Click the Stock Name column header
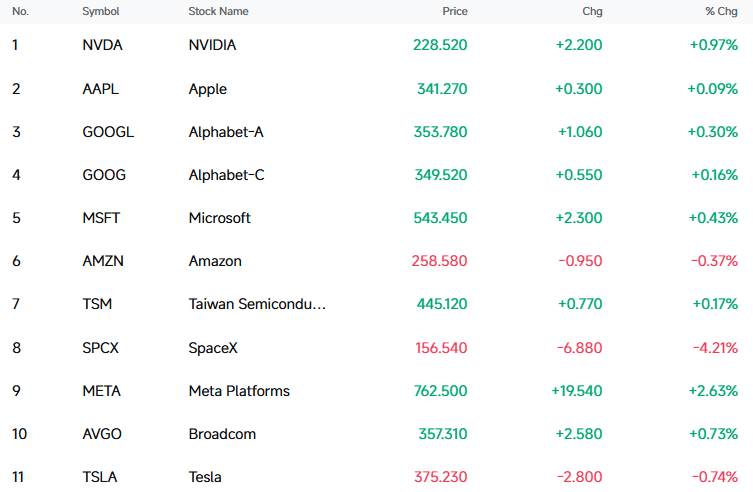753x492 pixels. pos(218,12)
